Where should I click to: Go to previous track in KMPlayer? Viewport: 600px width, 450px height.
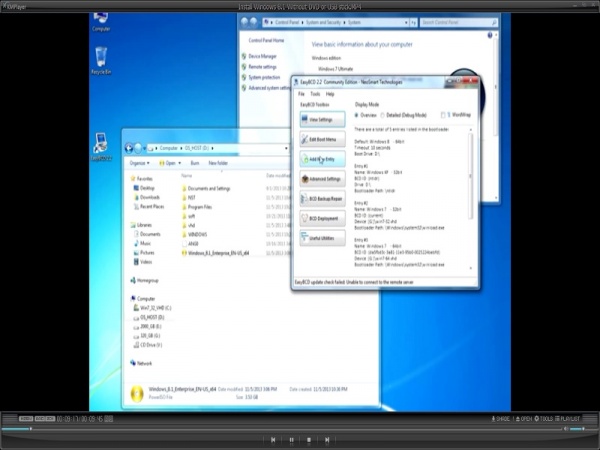point(273,440)
